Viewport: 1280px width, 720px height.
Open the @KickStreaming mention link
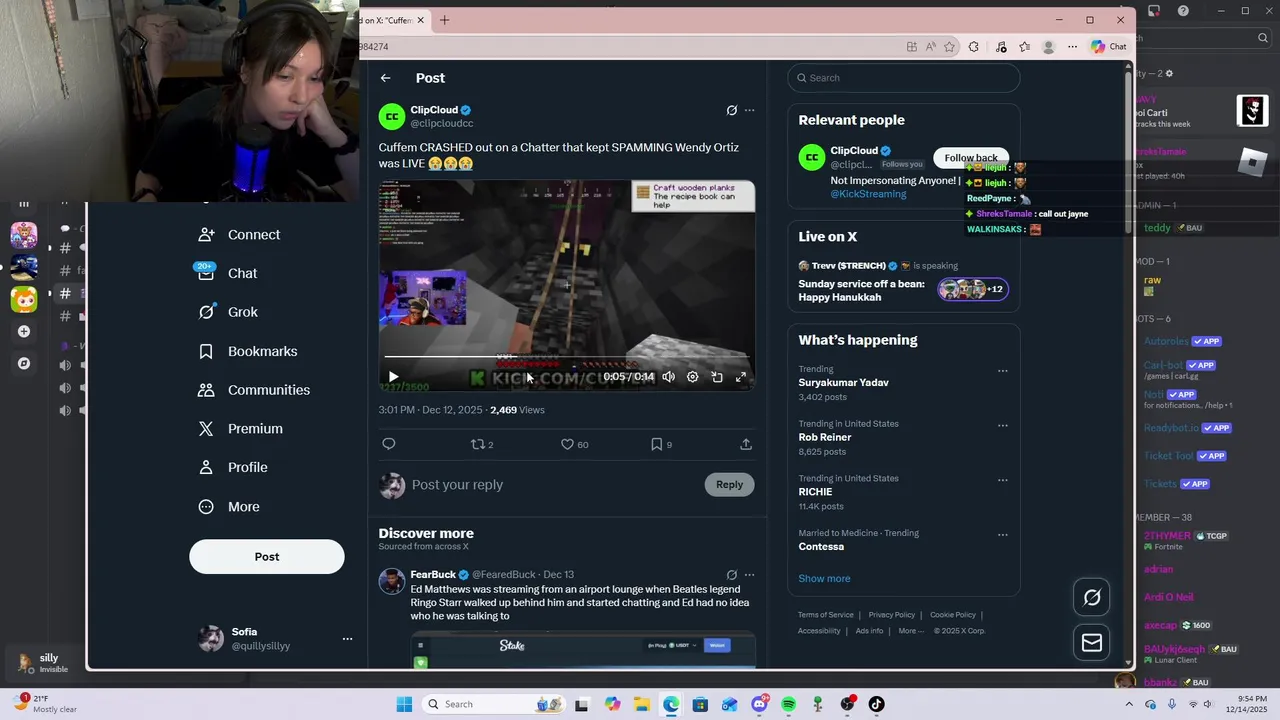coord(868,194)
